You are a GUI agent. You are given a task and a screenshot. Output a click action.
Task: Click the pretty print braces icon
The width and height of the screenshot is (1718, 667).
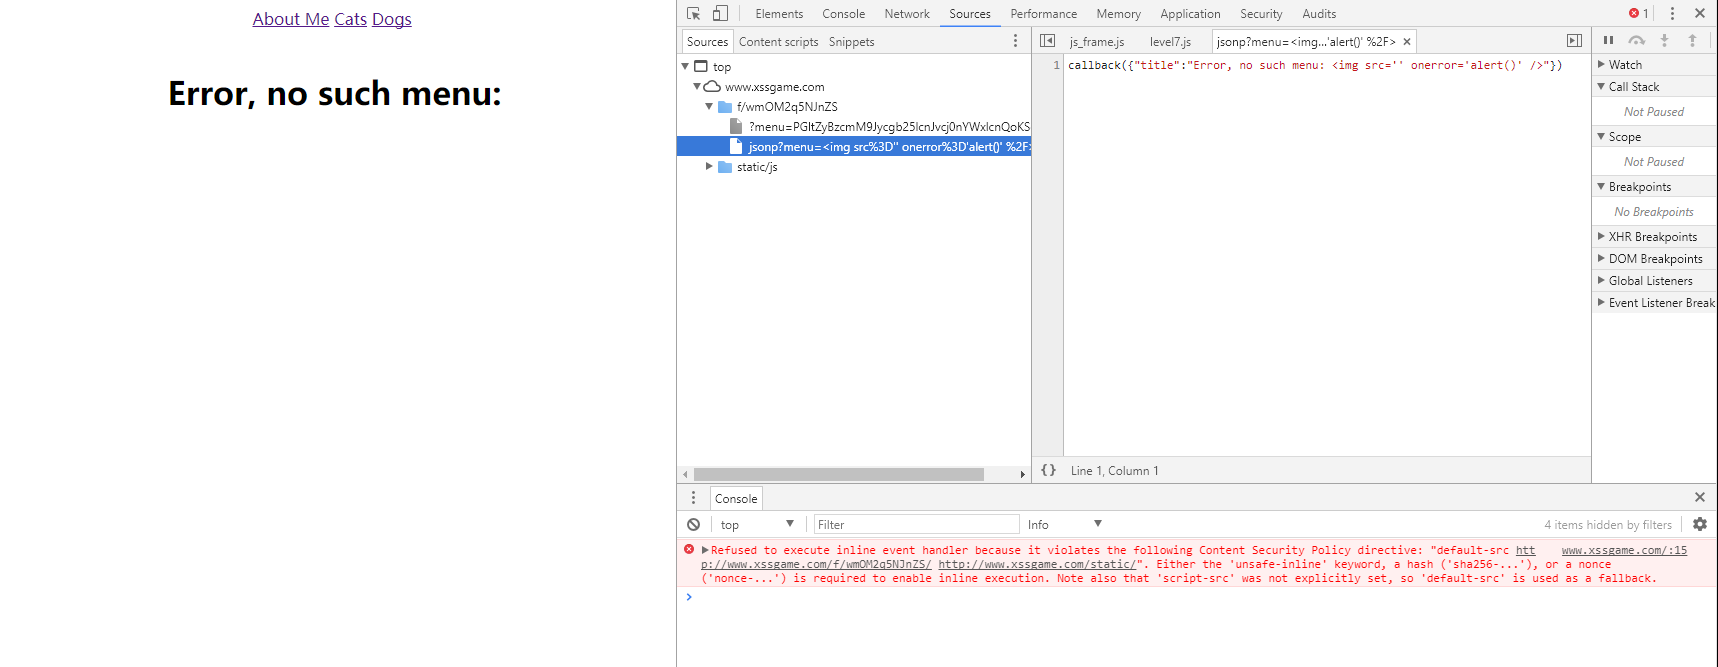1048,470
